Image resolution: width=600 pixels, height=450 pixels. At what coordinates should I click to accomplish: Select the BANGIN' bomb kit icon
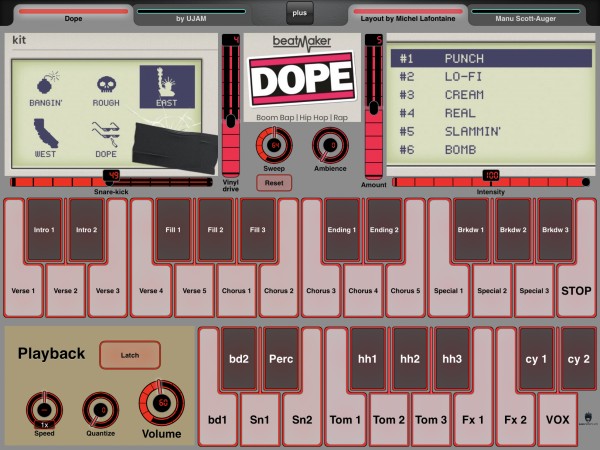(x=46, y=88)
